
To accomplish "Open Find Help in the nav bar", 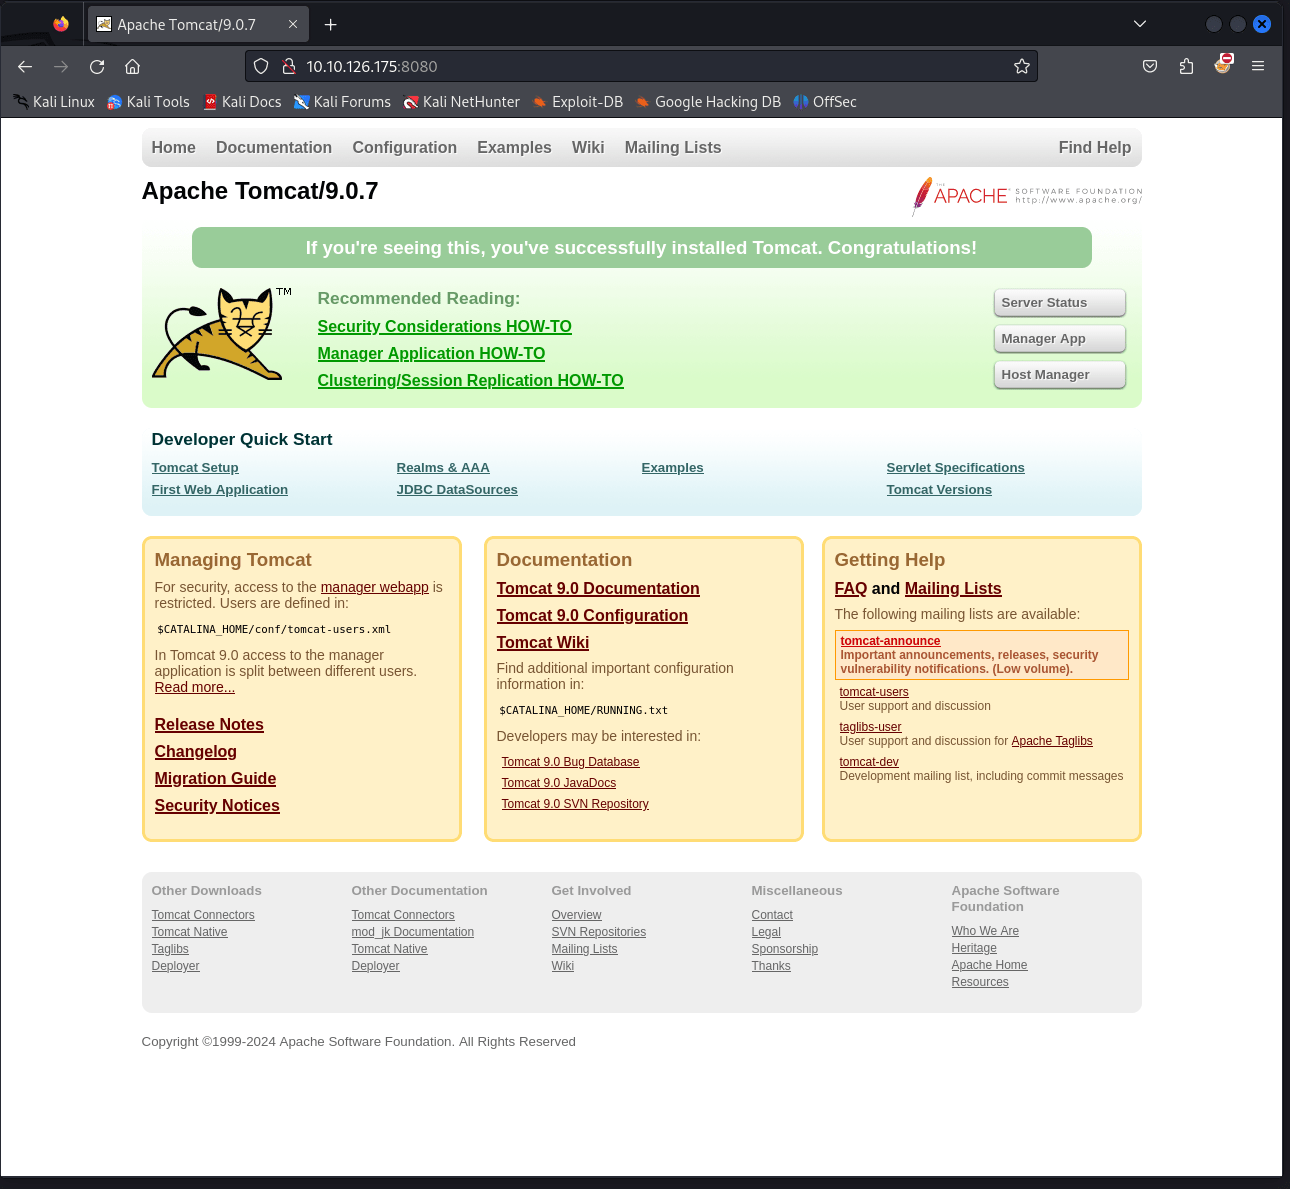I will 1095,147.
